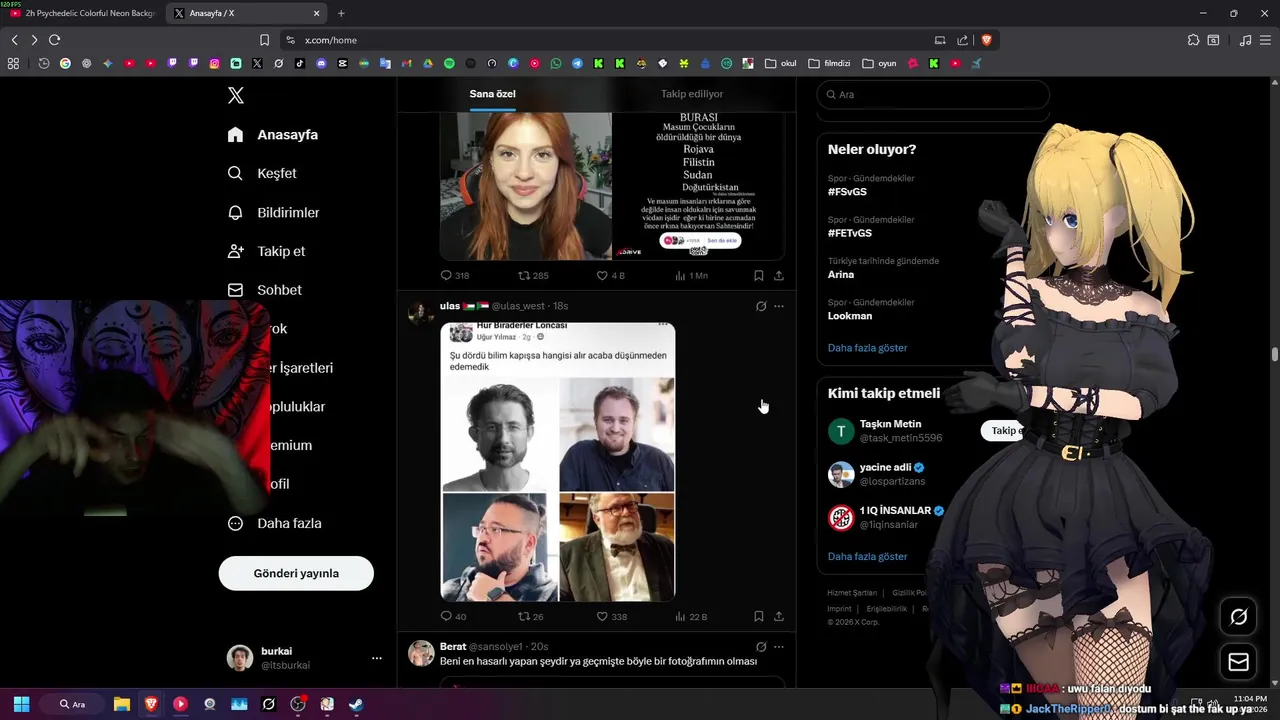Reply to ulas post with 40 comments
The height and width of the screenshot is (720, 1280).
pos(453,616)
